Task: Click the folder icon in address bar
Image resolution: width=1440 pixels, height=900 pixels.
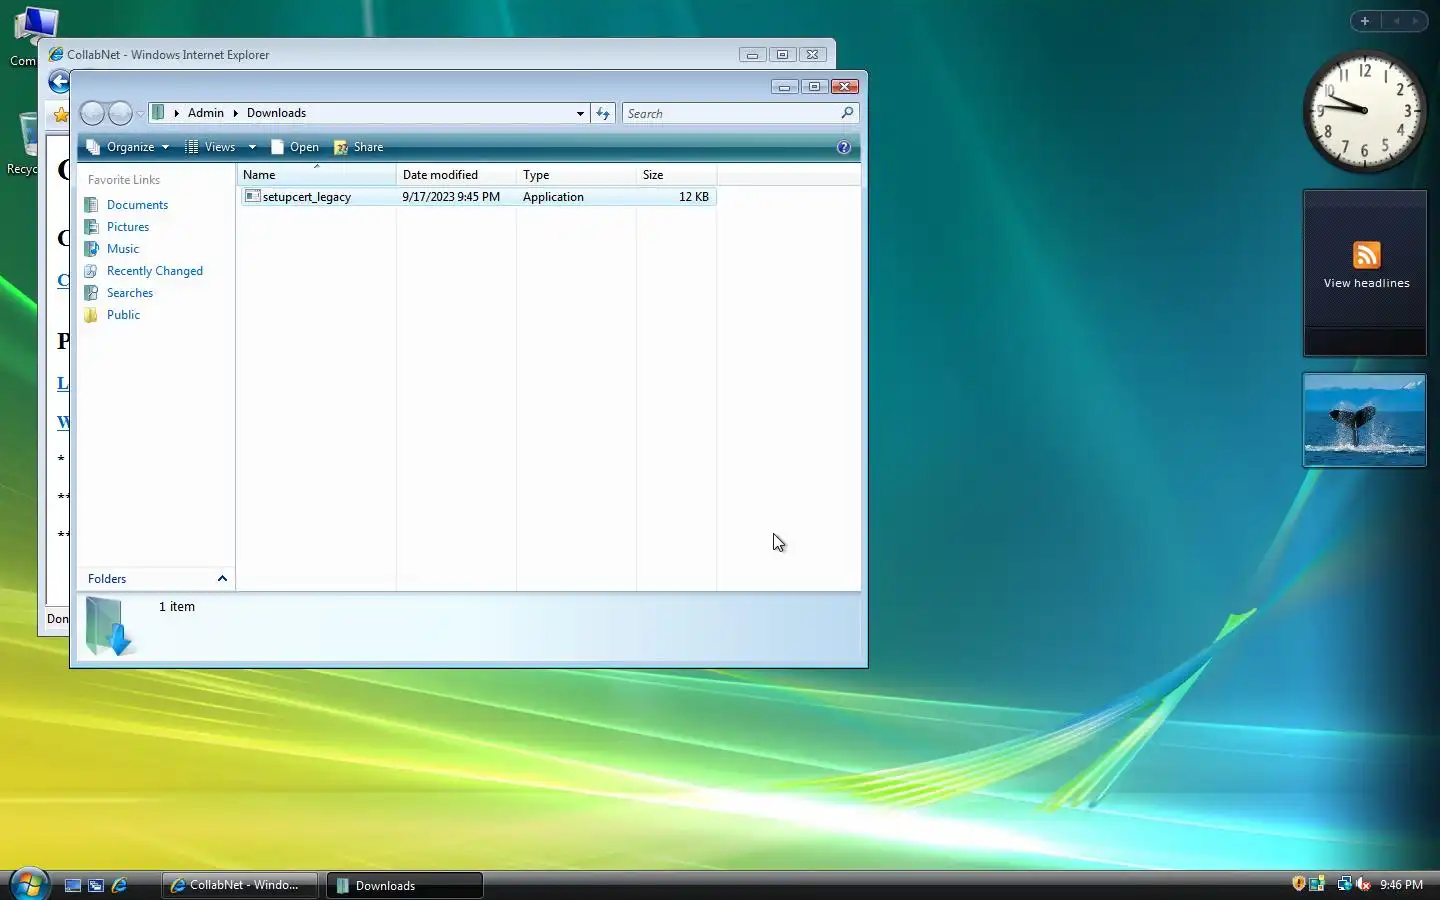Action: (158, 113)
